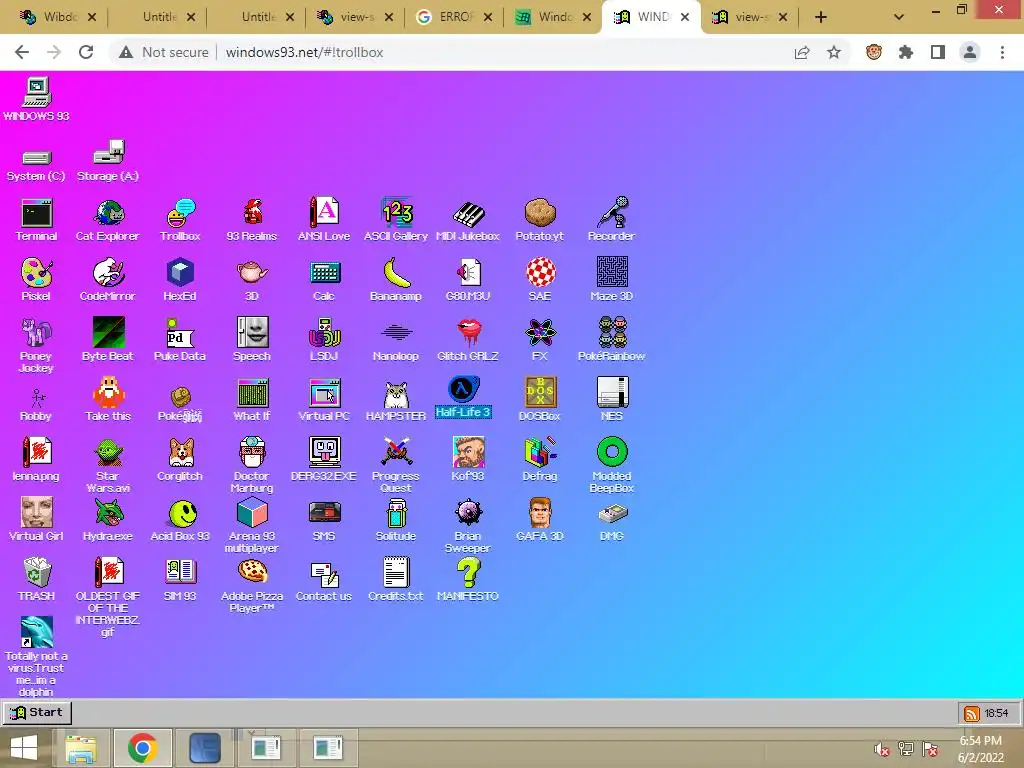Launch Half-Life 3 icon
1024x768 pixels.
[x=463, y=397]
